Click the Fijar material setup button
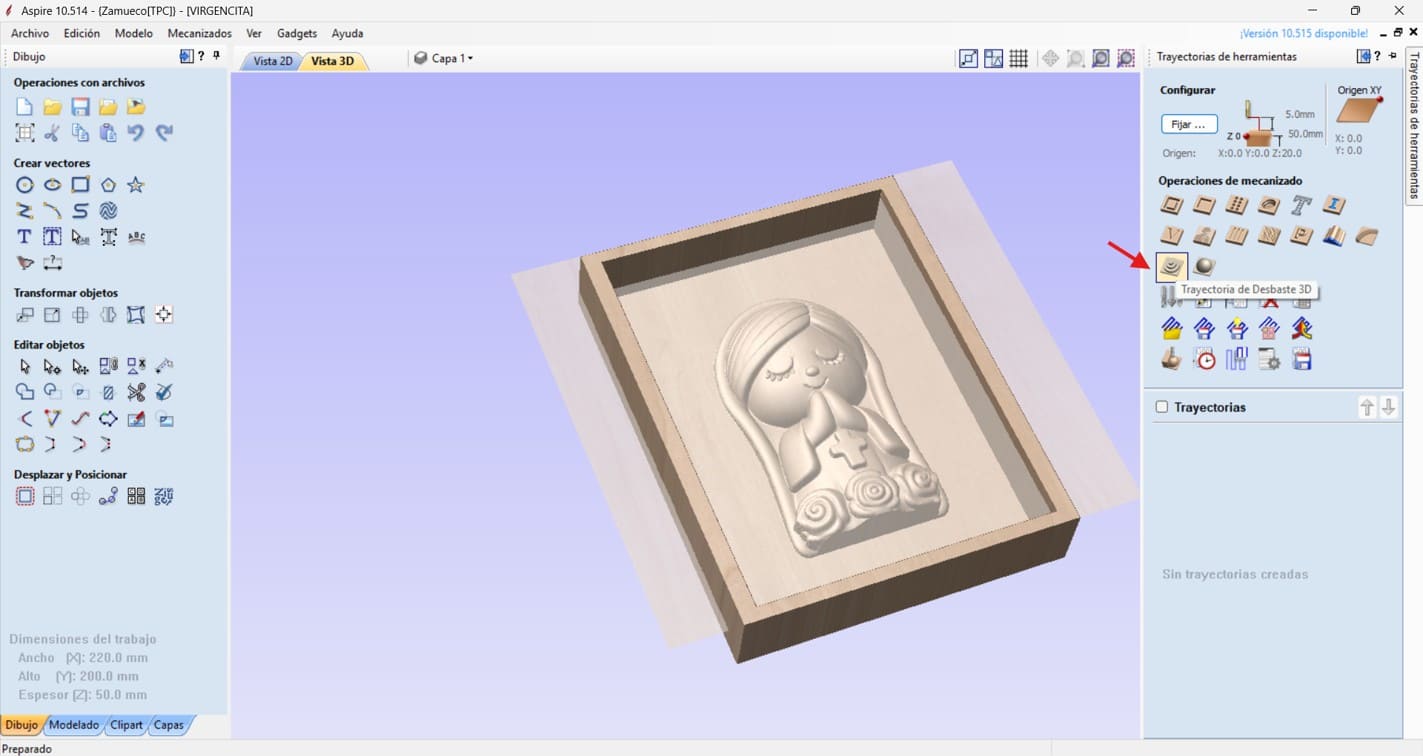 tap(1189, 125)
